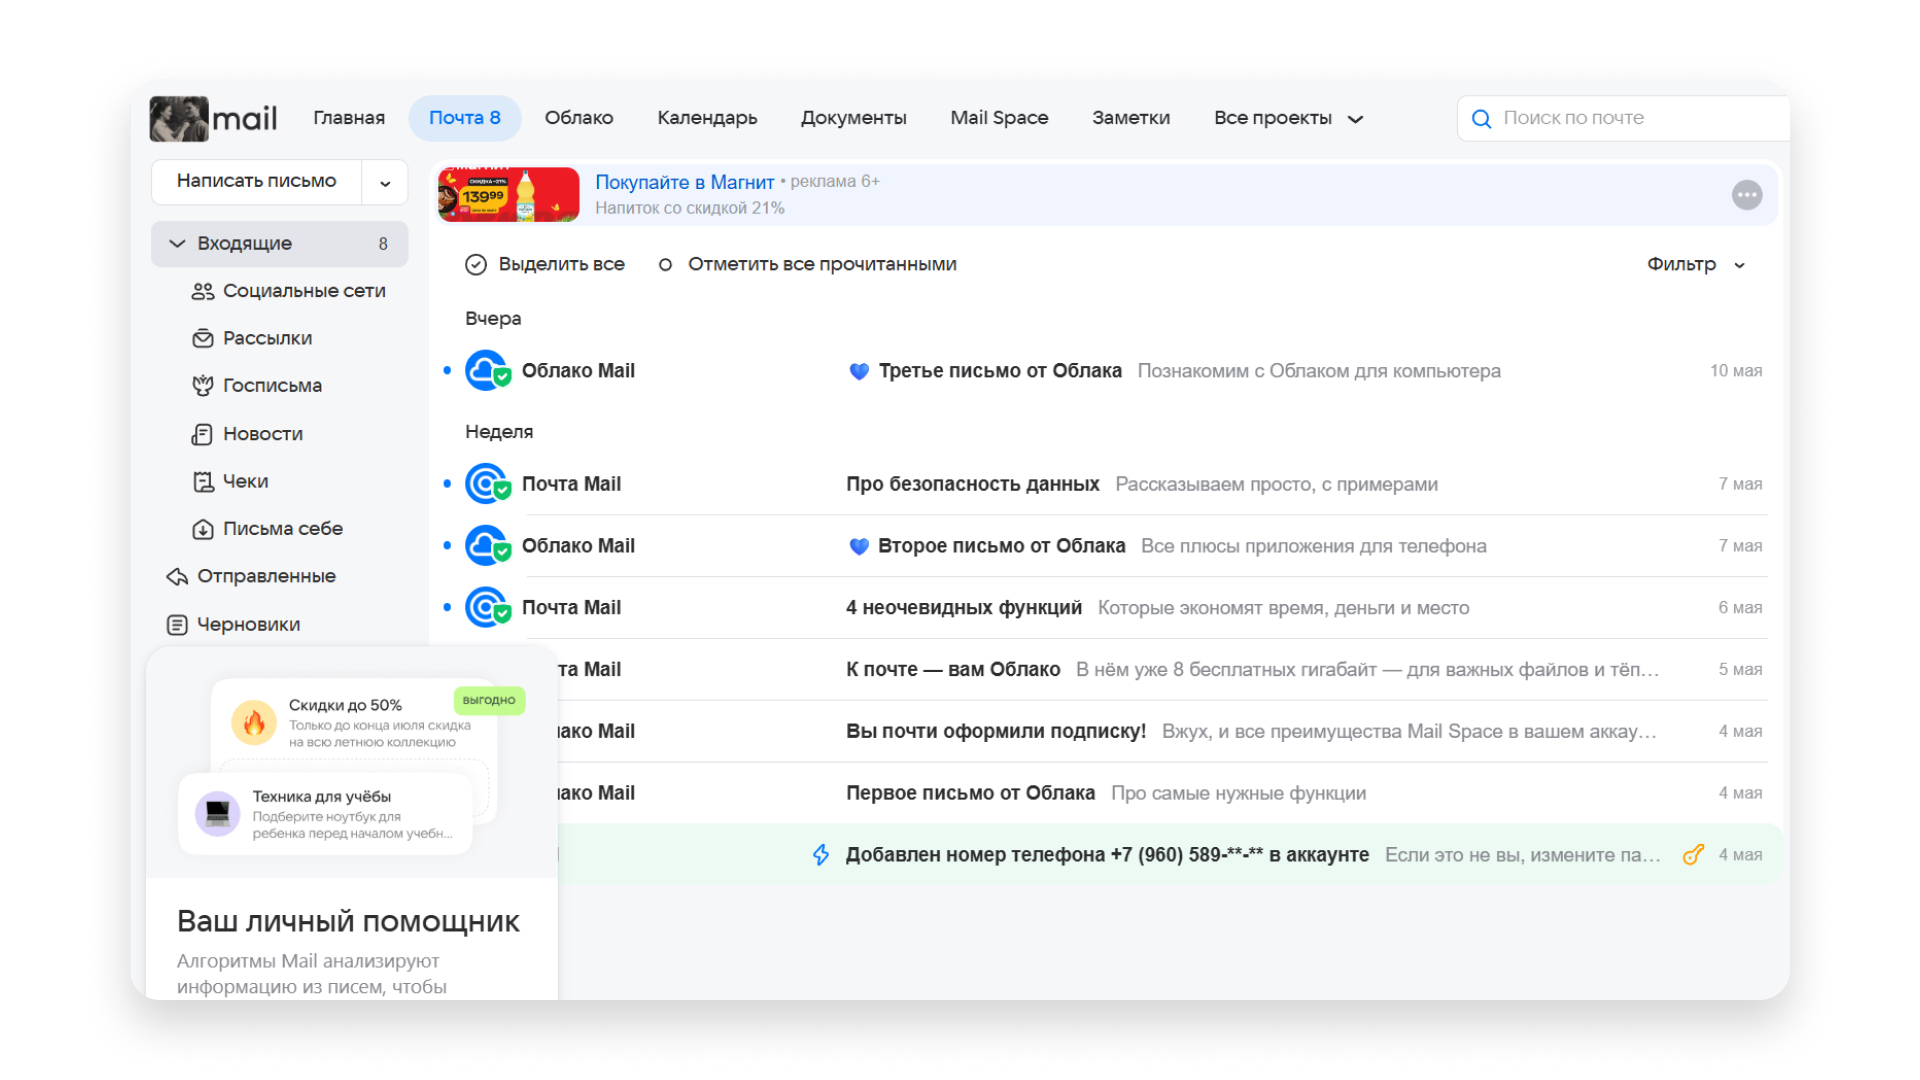The width and height of the screenshot is (1920, 1080).
Task: Click the search magnifier icon
Action: 1482,119
